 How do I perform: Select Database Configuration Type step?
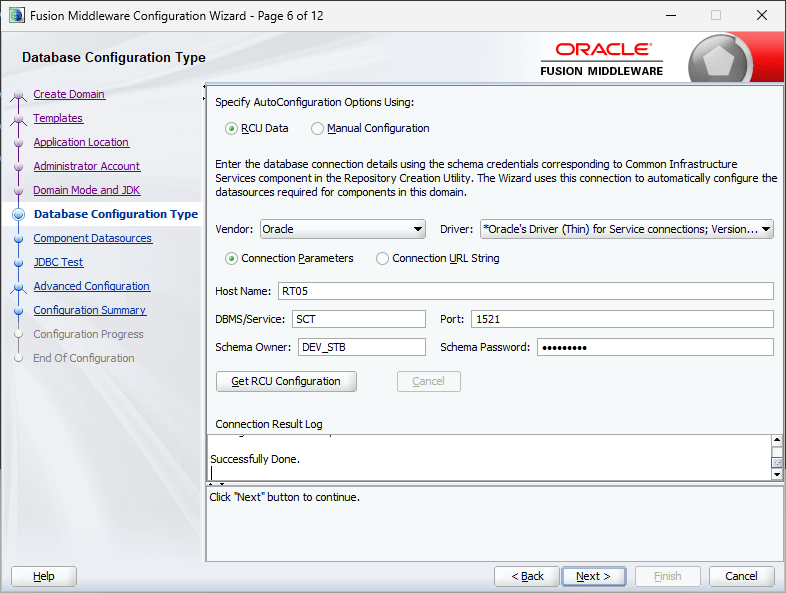[x=116, y=215]
